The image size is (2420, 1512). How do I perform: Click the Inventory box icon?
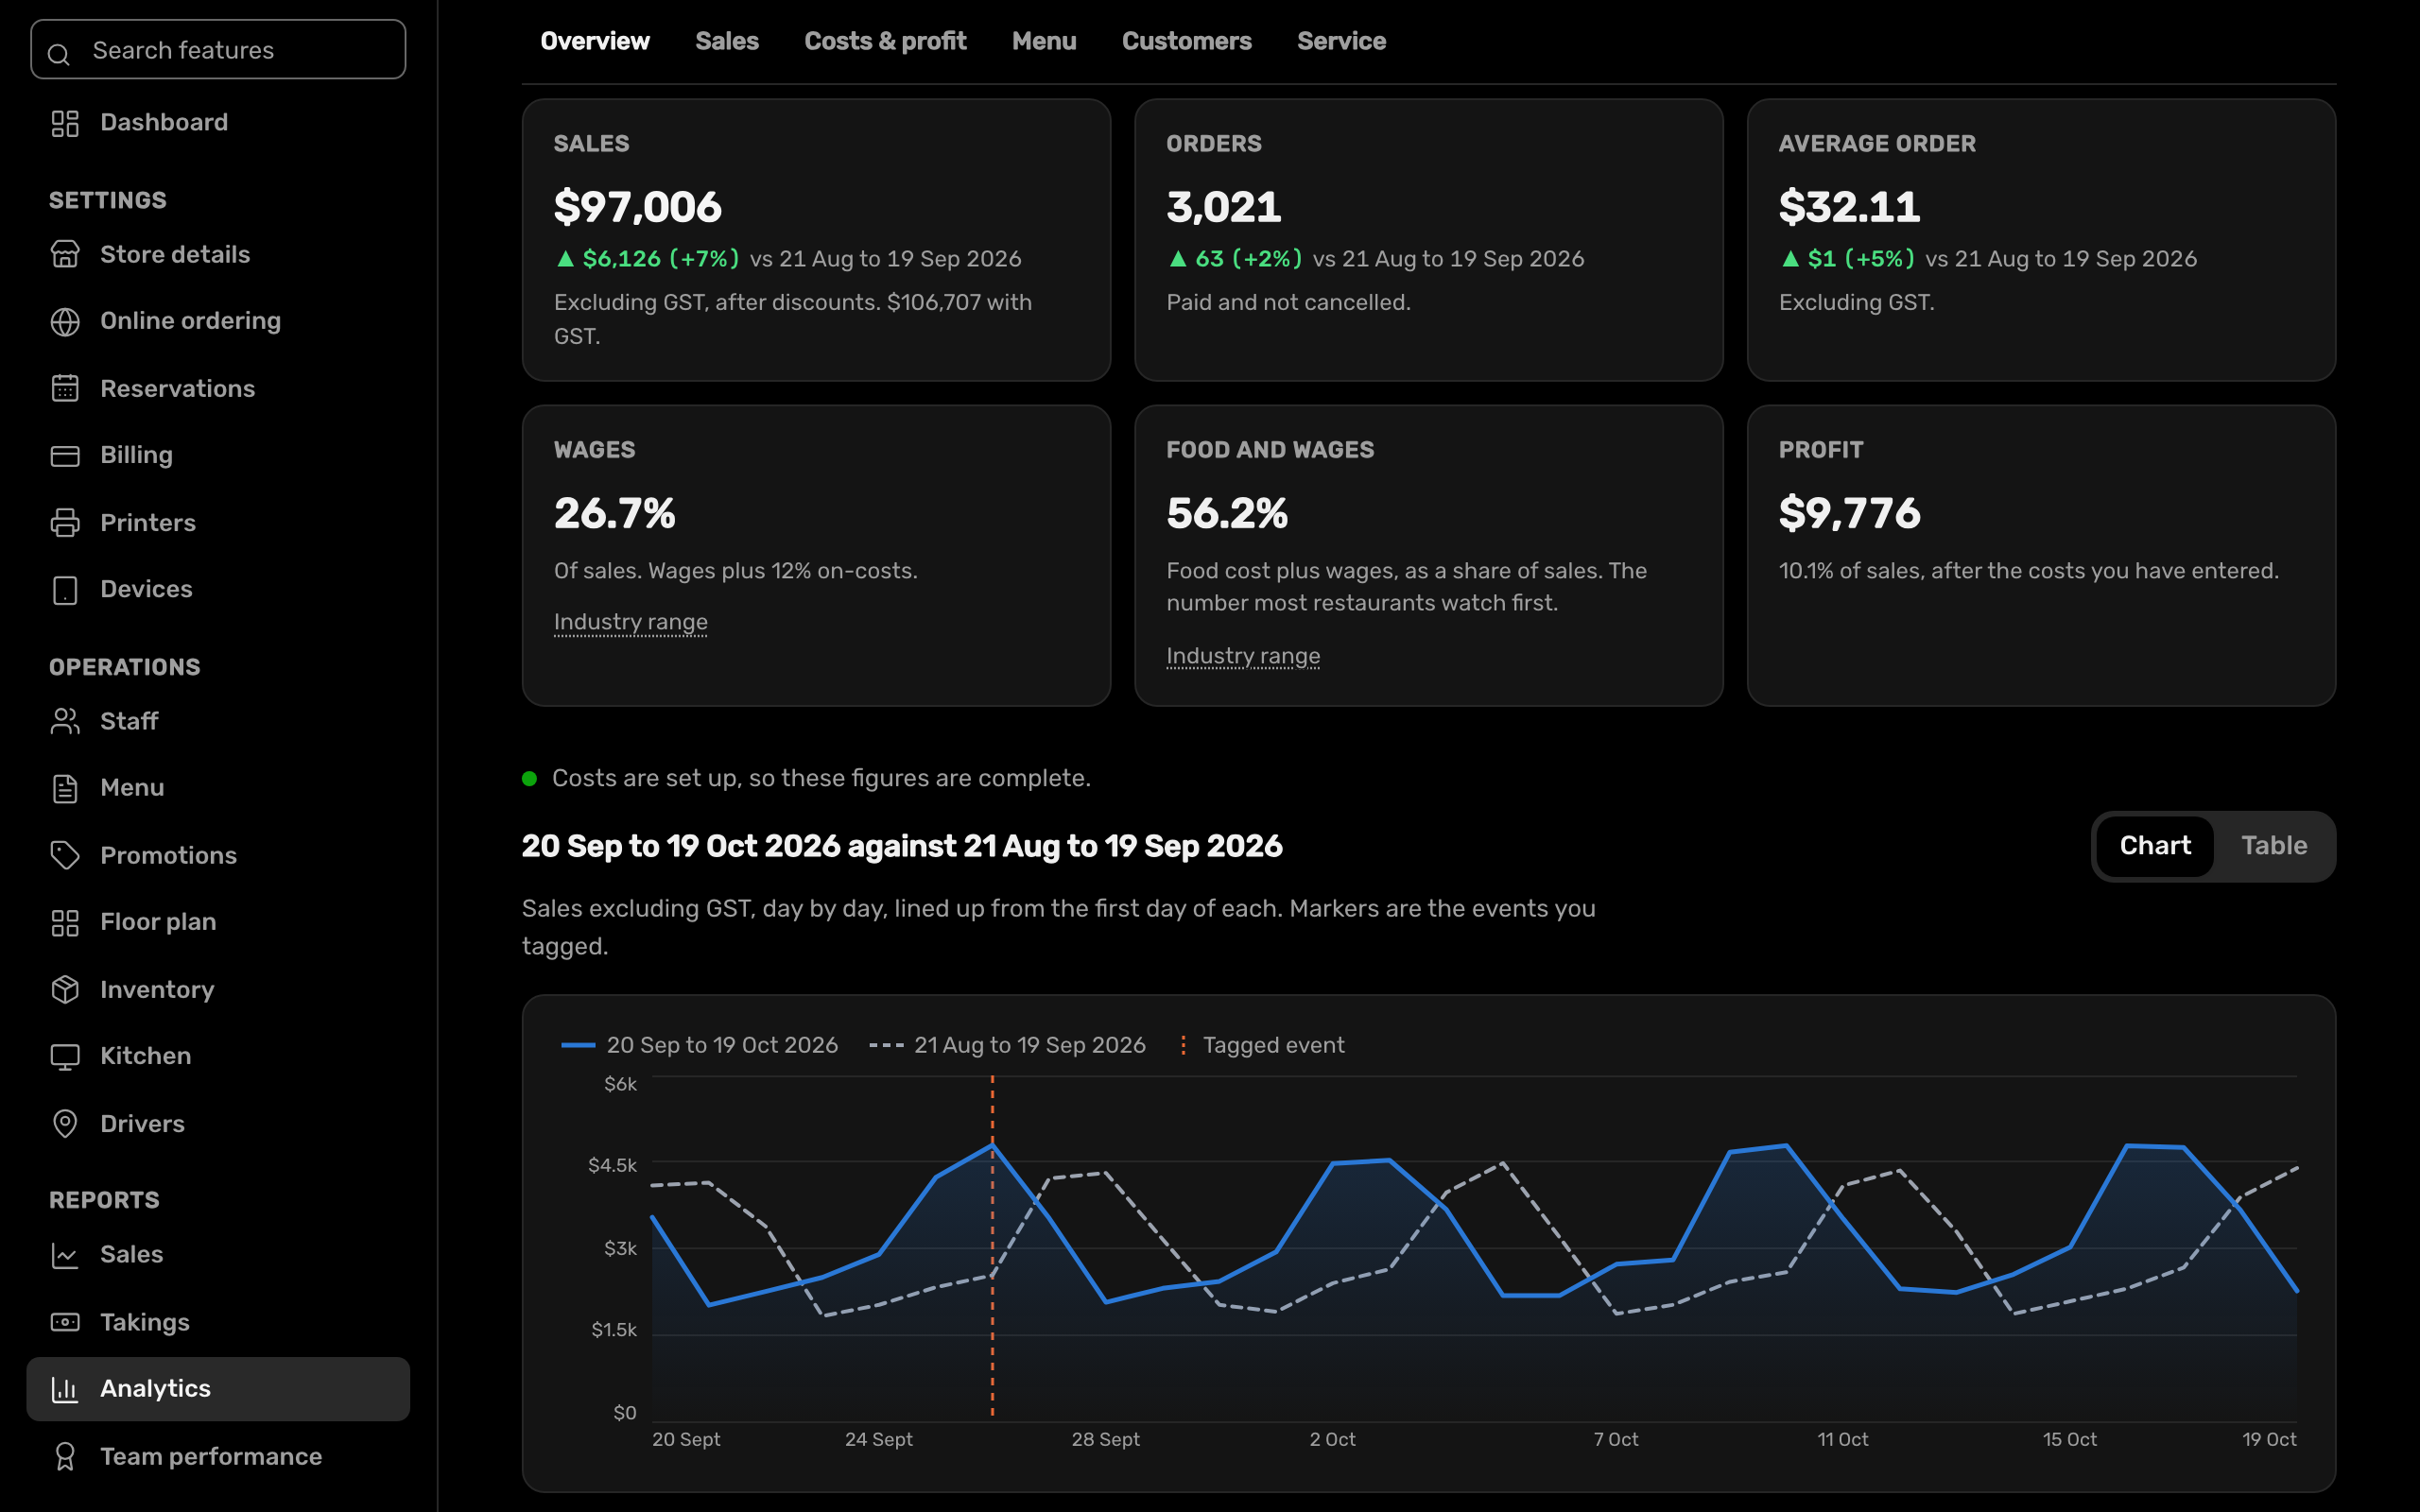pyautogui.click(x=65, y=989)
